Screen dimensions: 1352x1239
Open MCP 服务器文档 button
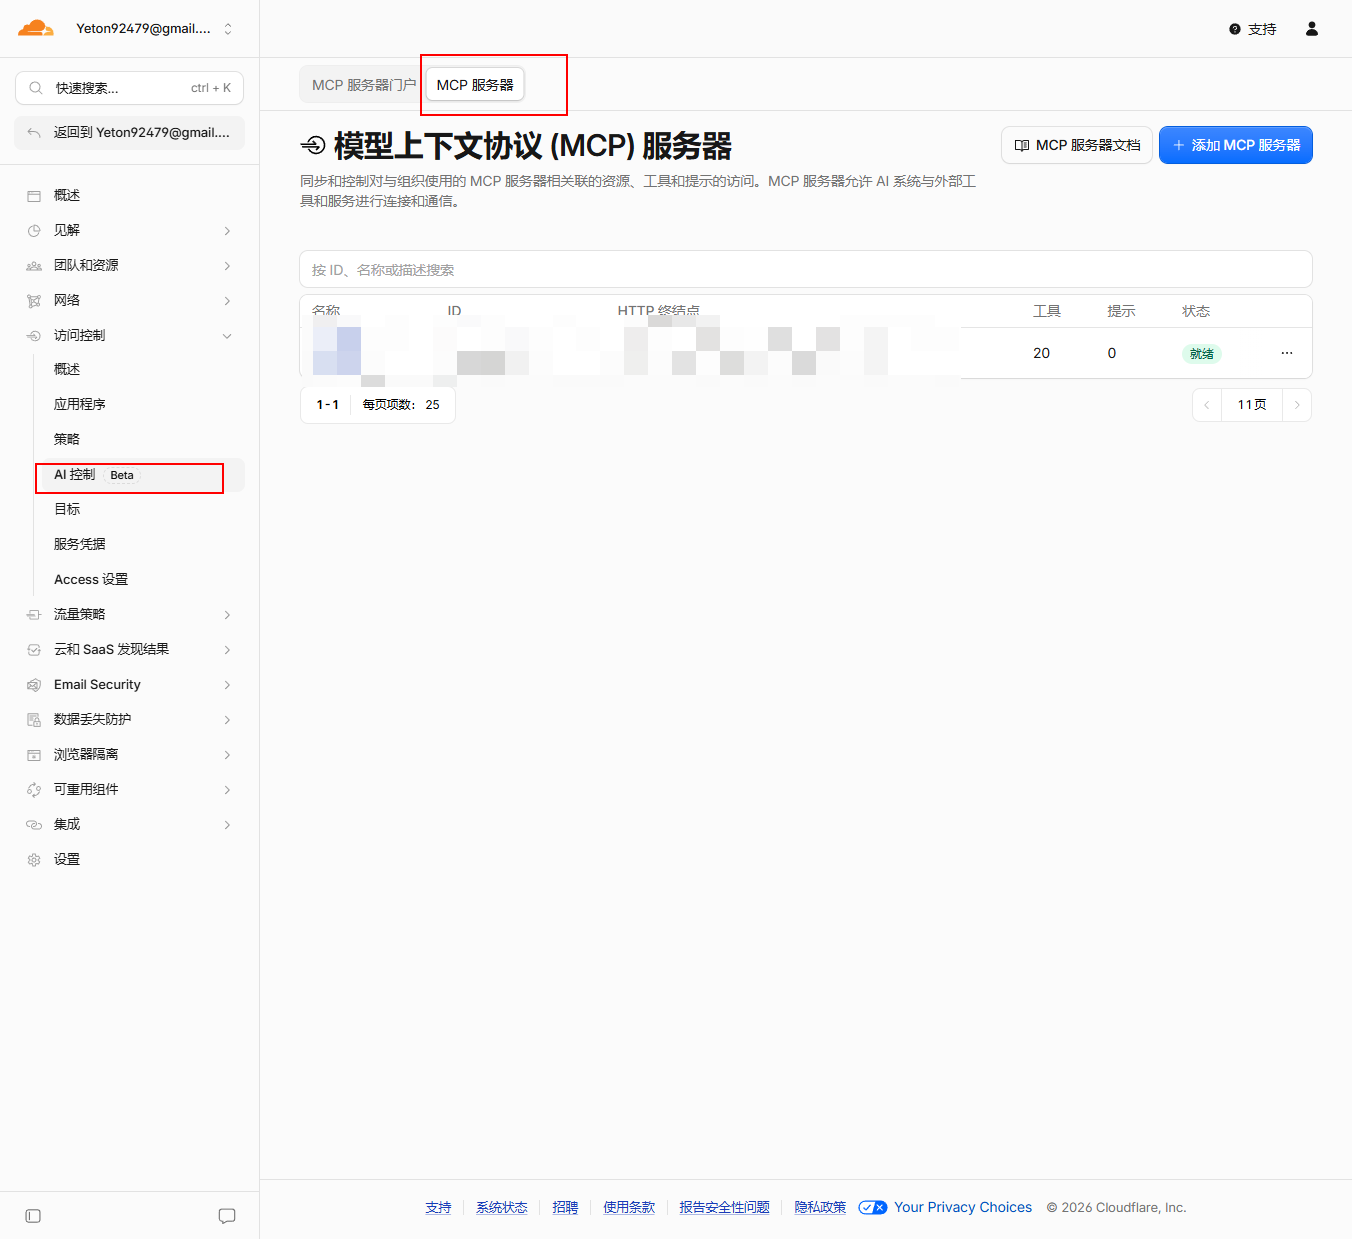coord(1077,145)
